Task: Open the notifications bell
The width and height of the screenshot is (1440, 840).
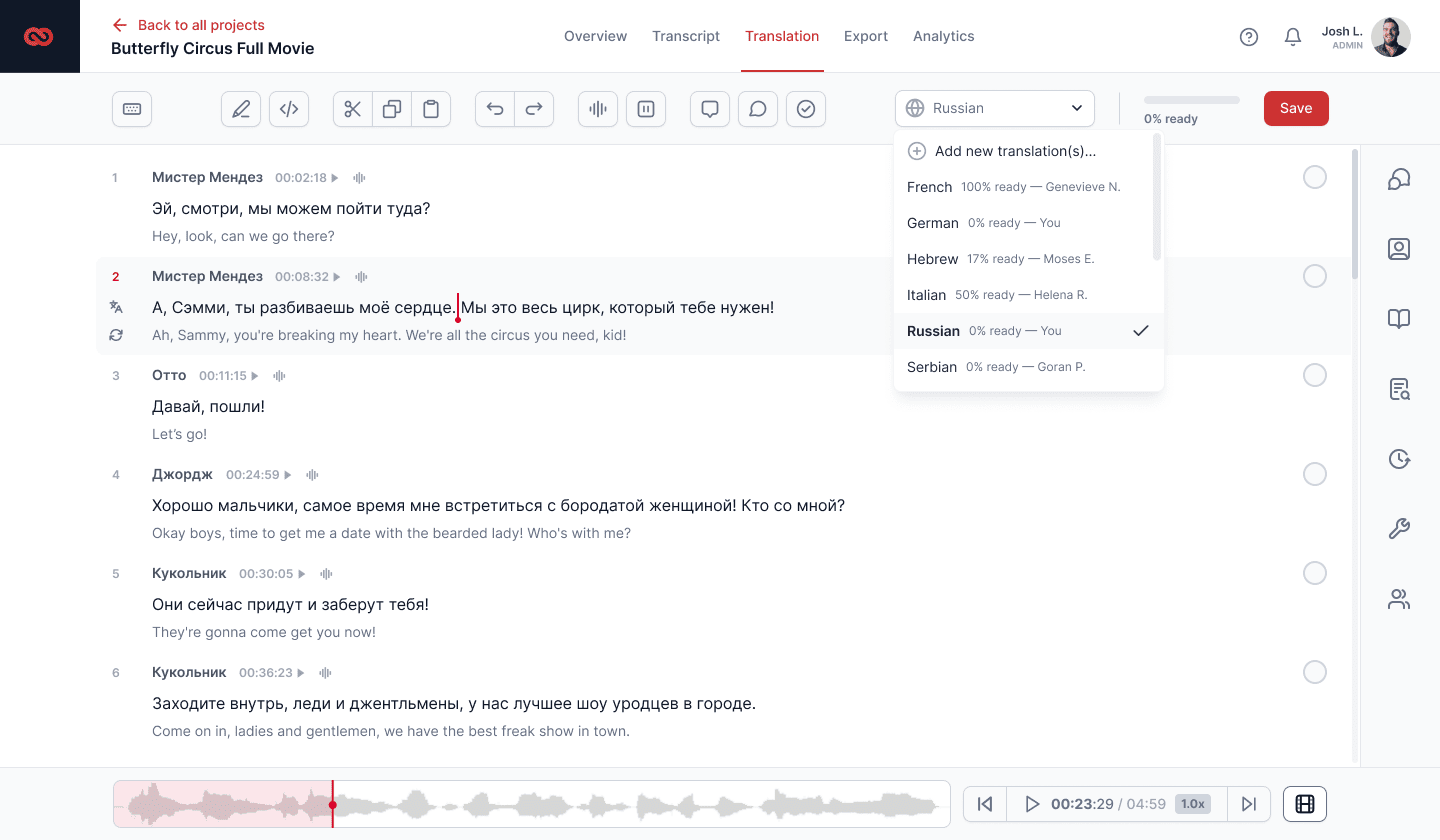Action: point(1293,37)
